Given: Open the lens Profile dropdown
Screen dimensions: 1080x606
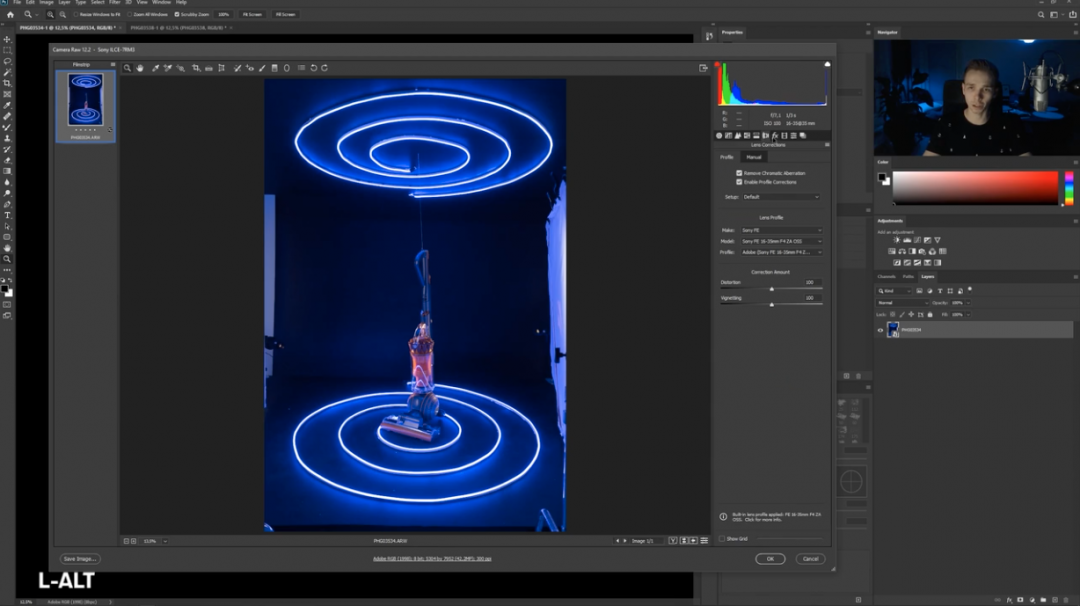Looking at the screenshot, I should coord(781,252).
